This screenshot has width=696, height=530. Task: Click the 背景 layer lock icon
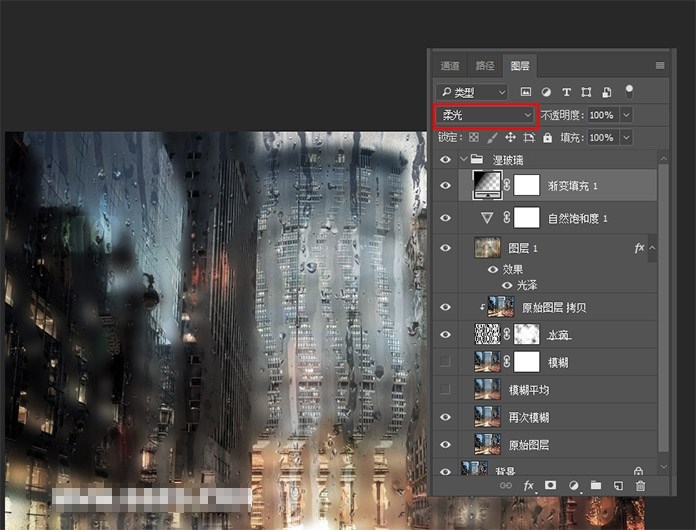[638, 471]
